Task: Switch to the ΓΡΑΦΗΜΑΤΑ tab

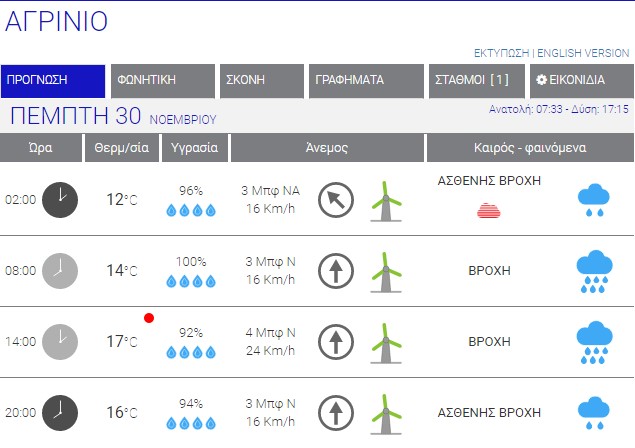Action: pos(364,80)
